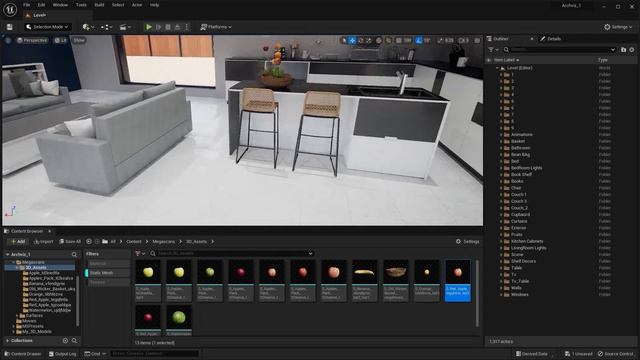Expand the Animations folder in Outliner

501,135
